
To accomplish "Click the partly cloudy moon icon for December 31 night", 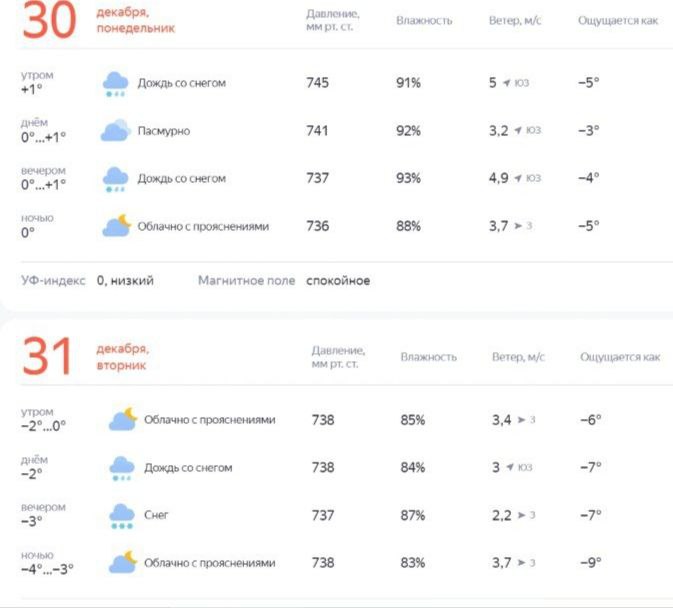I will point(123,563).
